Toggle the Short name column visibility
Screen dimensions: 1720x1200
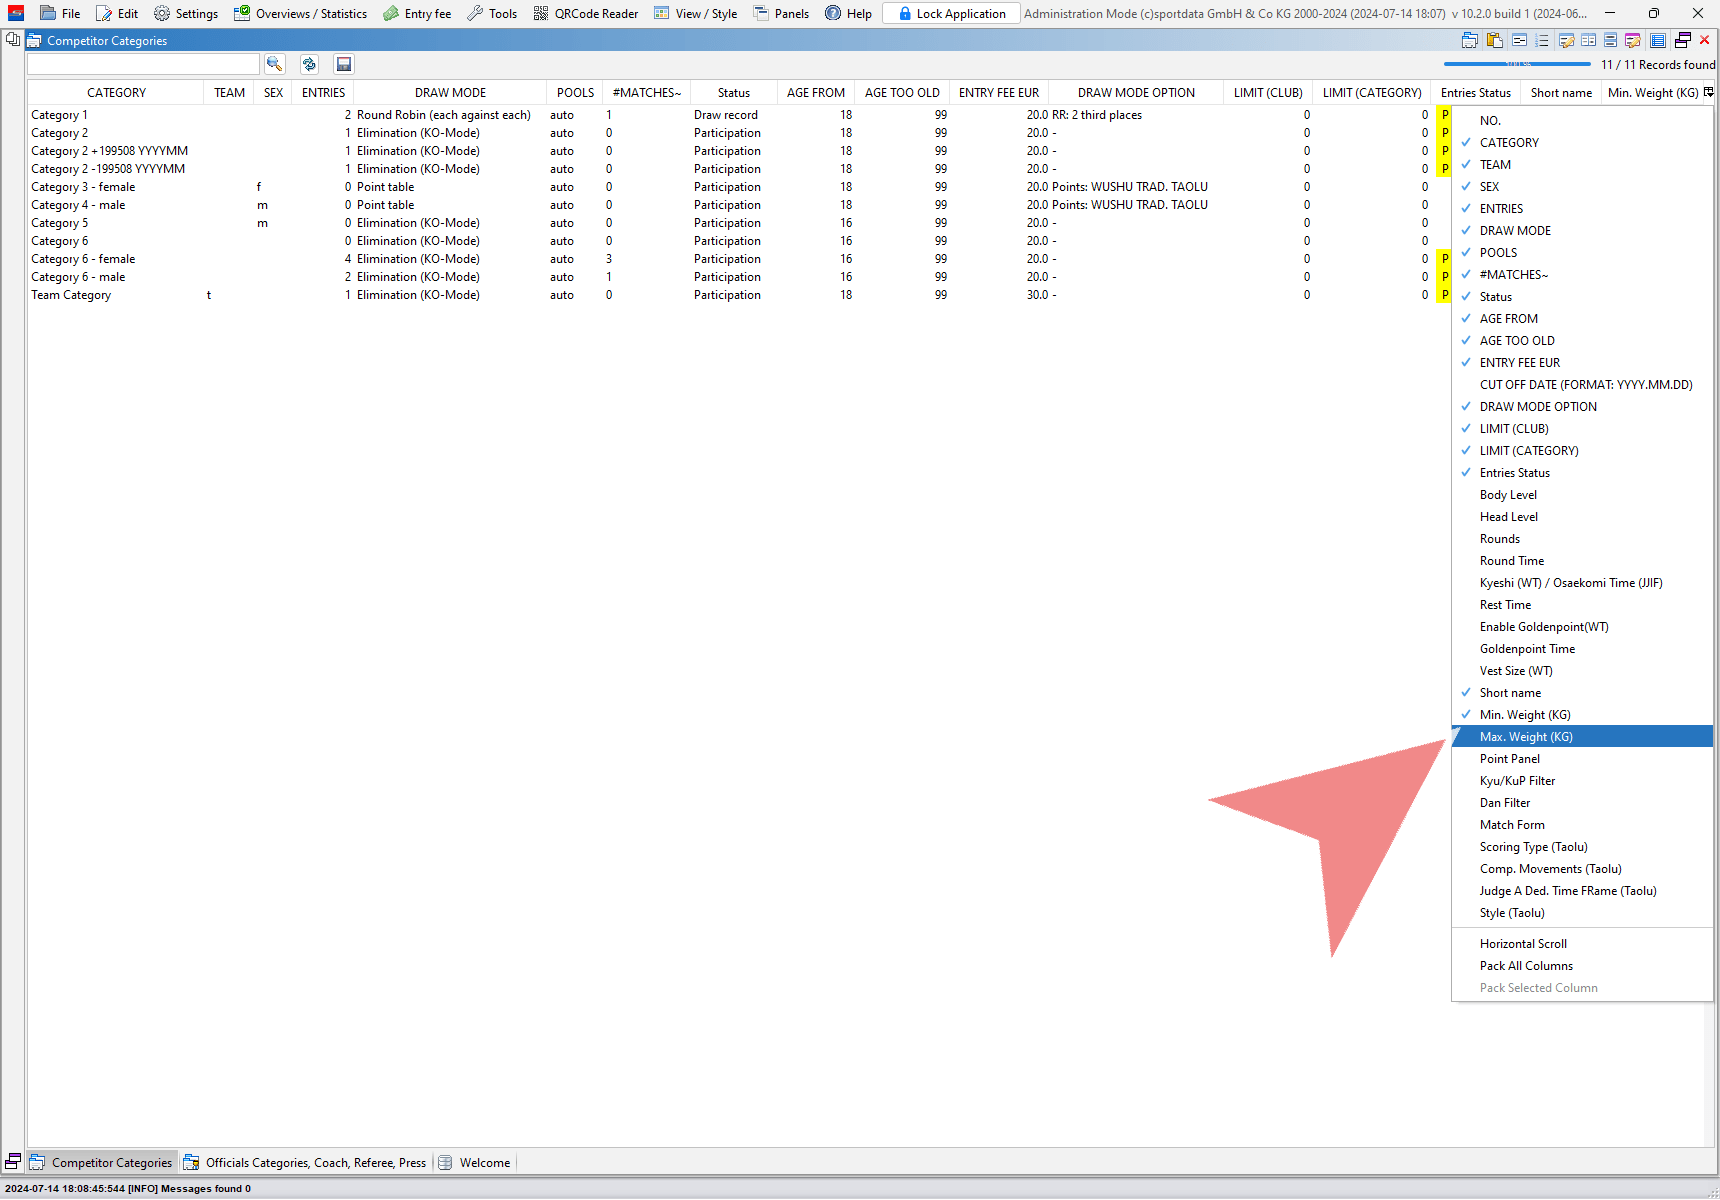pyautogui.click(x=1510, y=693)
